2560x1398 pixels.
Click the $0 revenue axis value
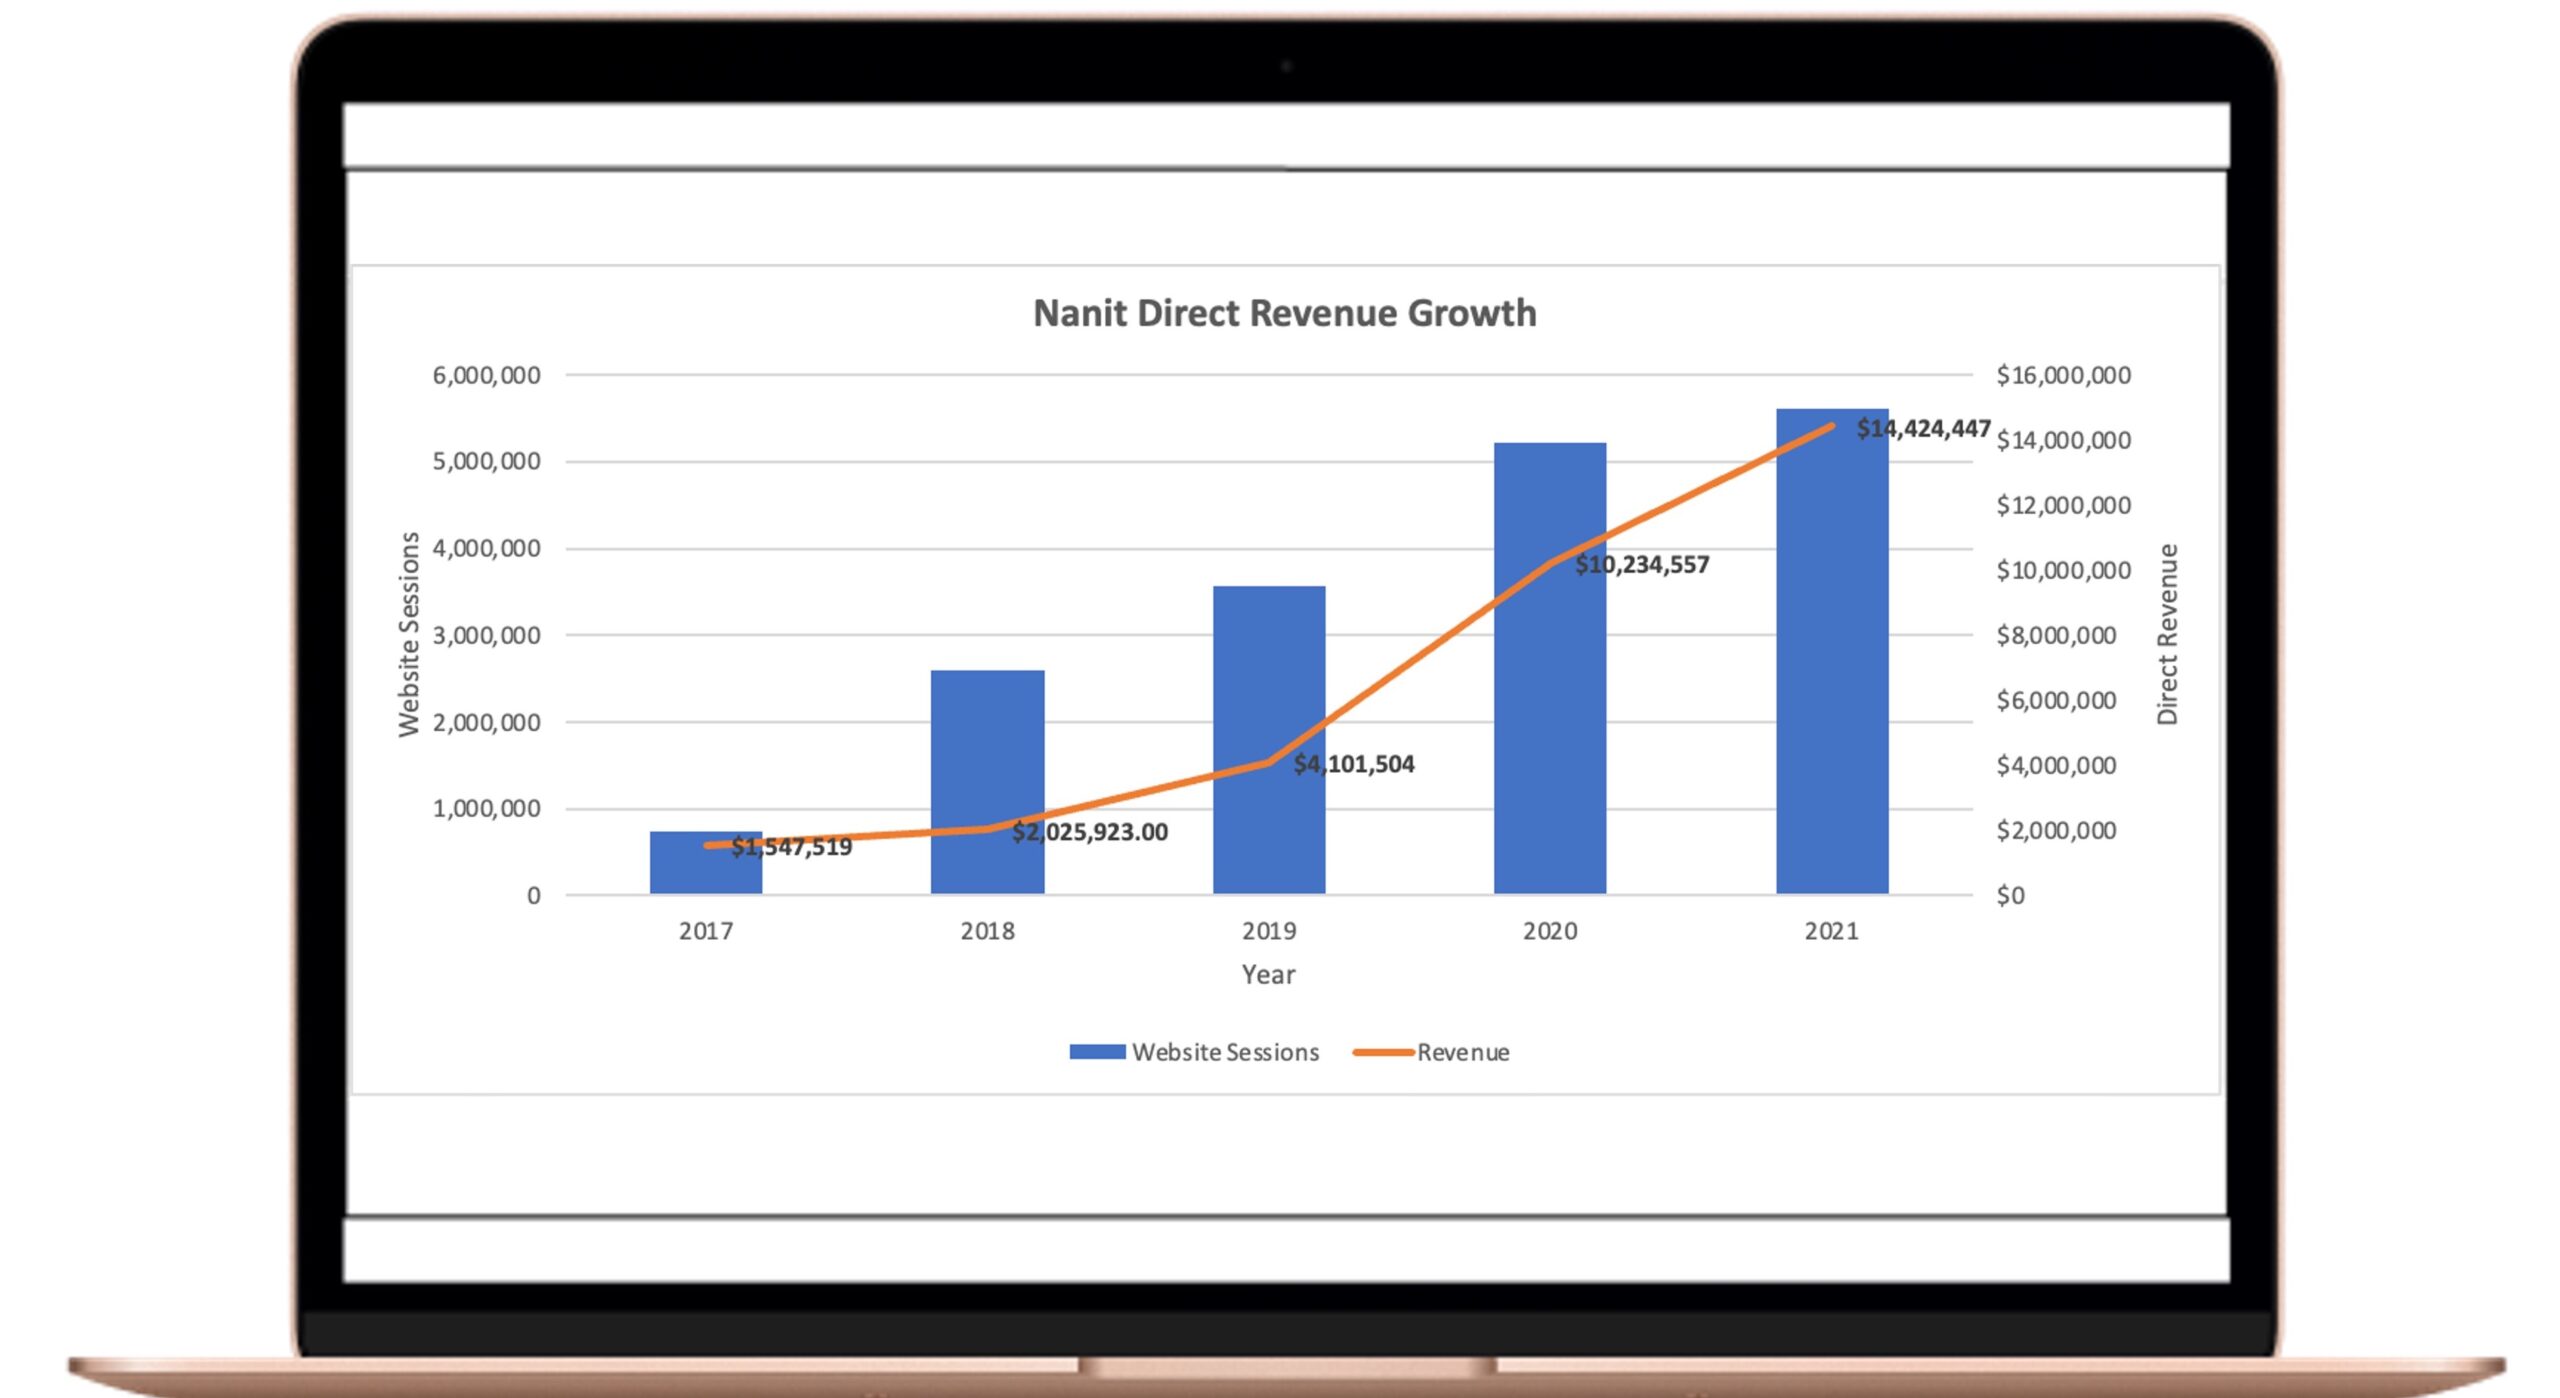coord(2011,896)
